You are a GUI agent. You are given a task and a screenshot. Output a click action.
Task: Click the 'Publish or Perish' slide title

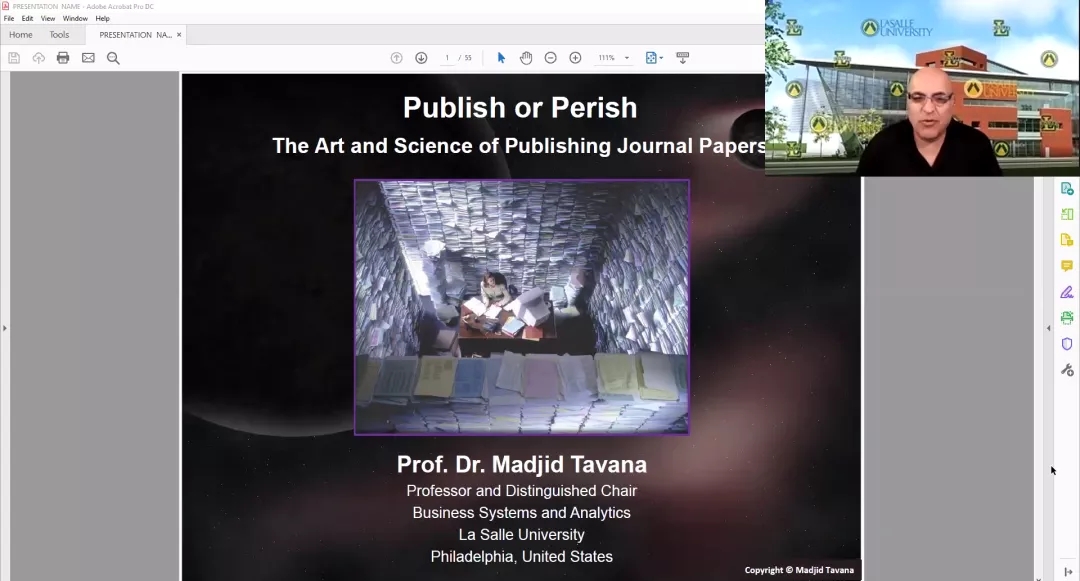click(x=520, y=107)
